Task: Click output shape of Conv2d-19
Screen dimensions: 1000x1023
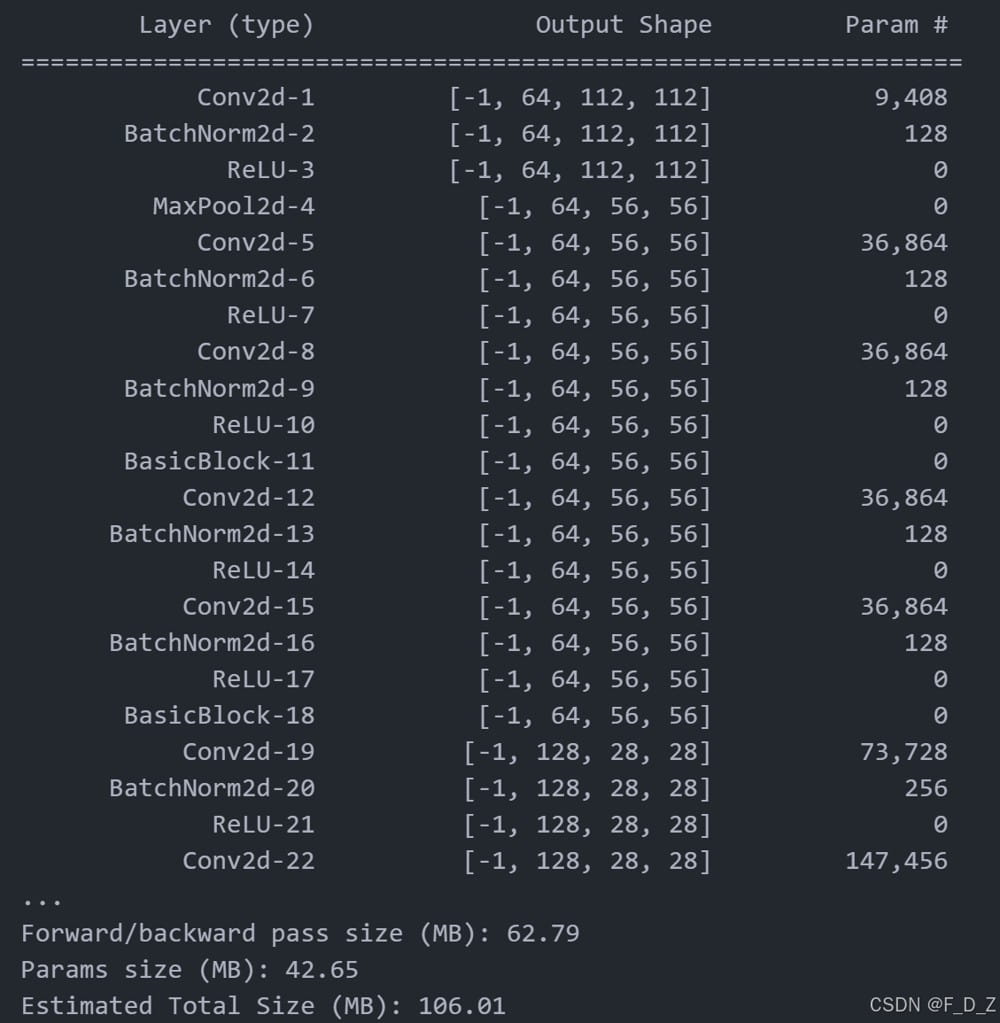Action: tap(586, 751)
